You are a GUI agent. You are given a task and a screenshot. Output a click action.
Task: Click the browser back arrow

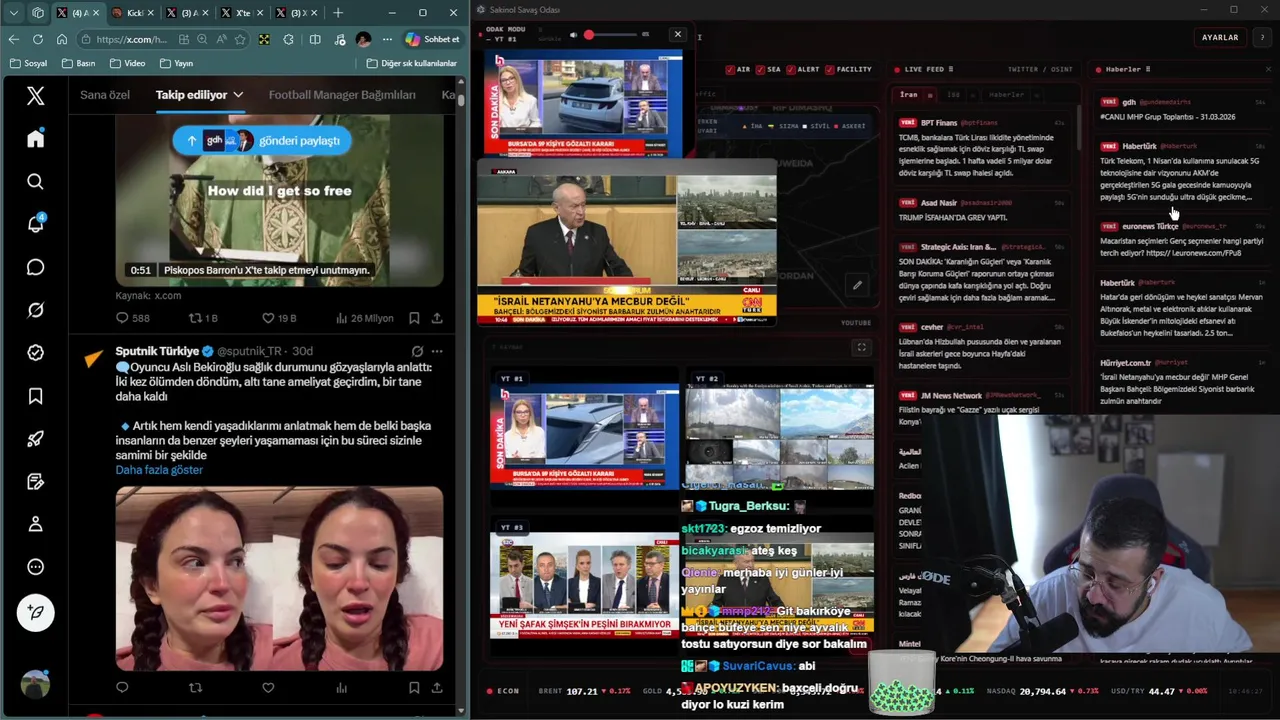tap(13, 39)
